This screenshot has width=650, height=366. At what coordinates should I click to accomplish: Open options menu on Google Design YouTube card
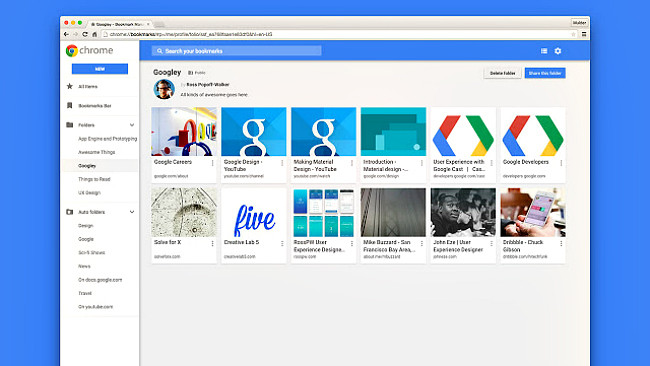(x=282, y=163)
